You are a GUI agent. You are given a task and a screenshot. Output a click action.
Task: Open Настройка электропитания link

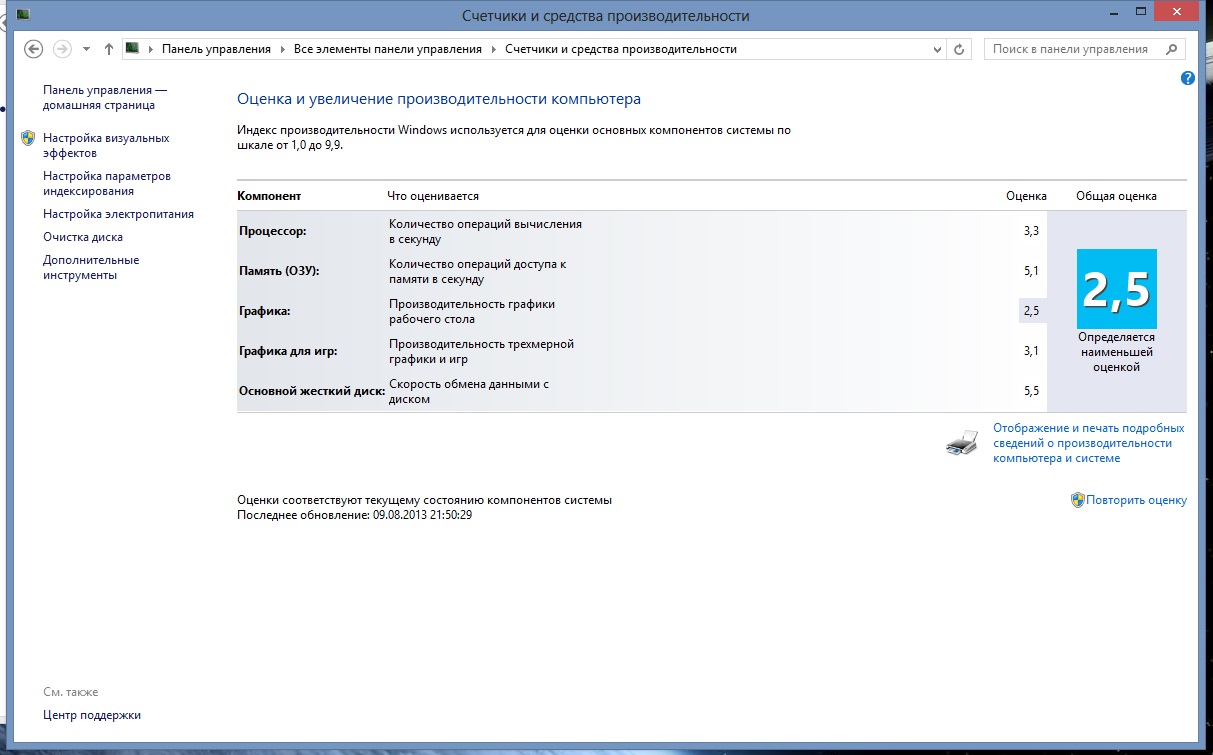(118, 214)
